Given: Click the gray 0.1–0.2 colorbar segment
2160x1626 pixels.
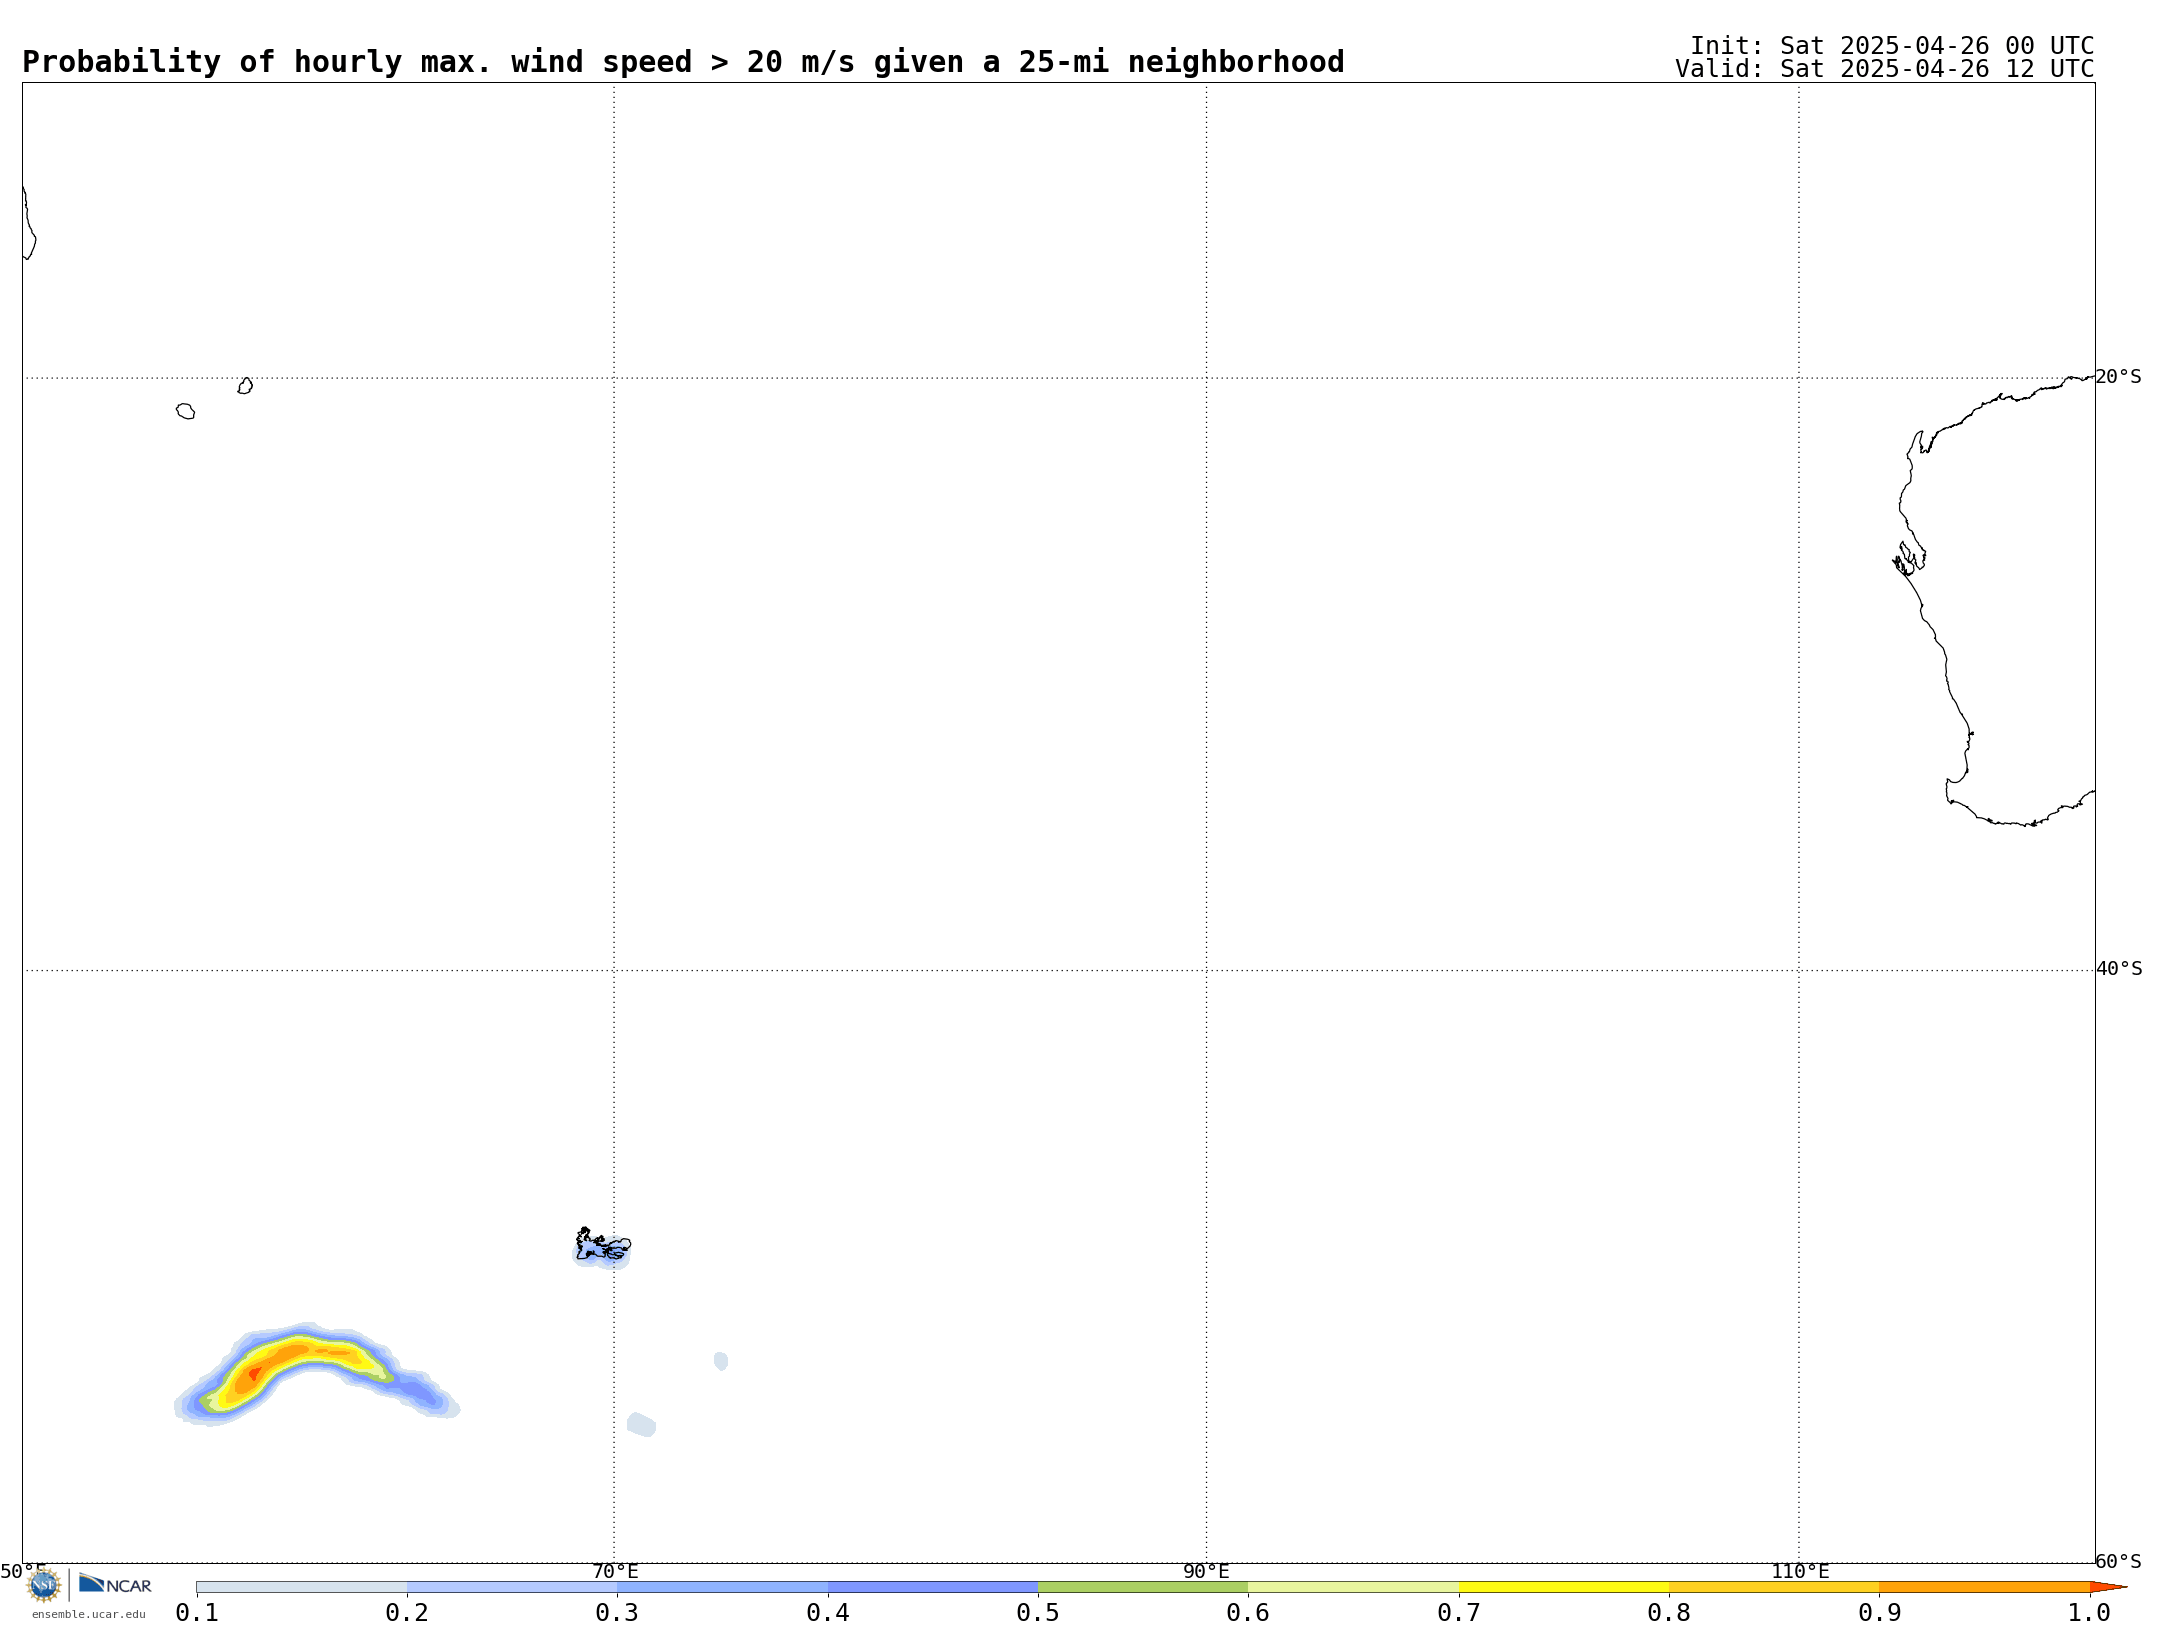Looking at the screenshot, I should [302, 1587].
